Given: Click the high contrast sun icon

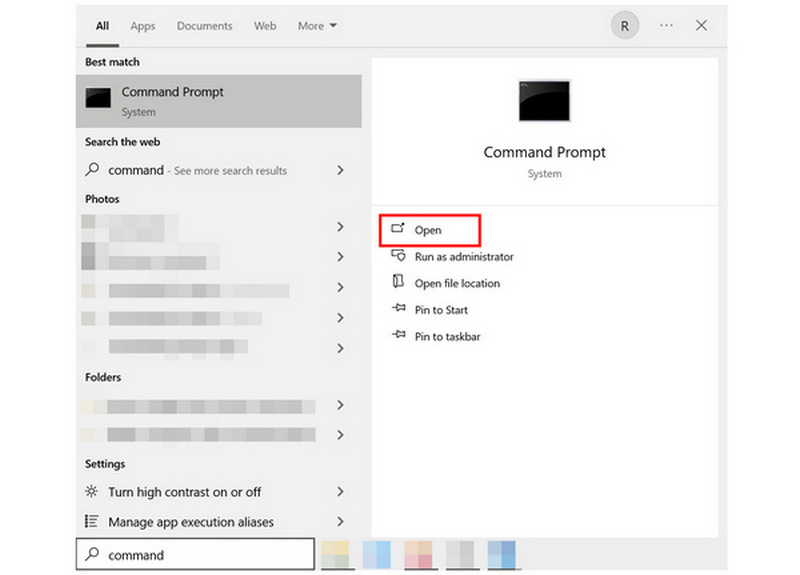Looking at the screenshot, I should [x=92, y=492].
